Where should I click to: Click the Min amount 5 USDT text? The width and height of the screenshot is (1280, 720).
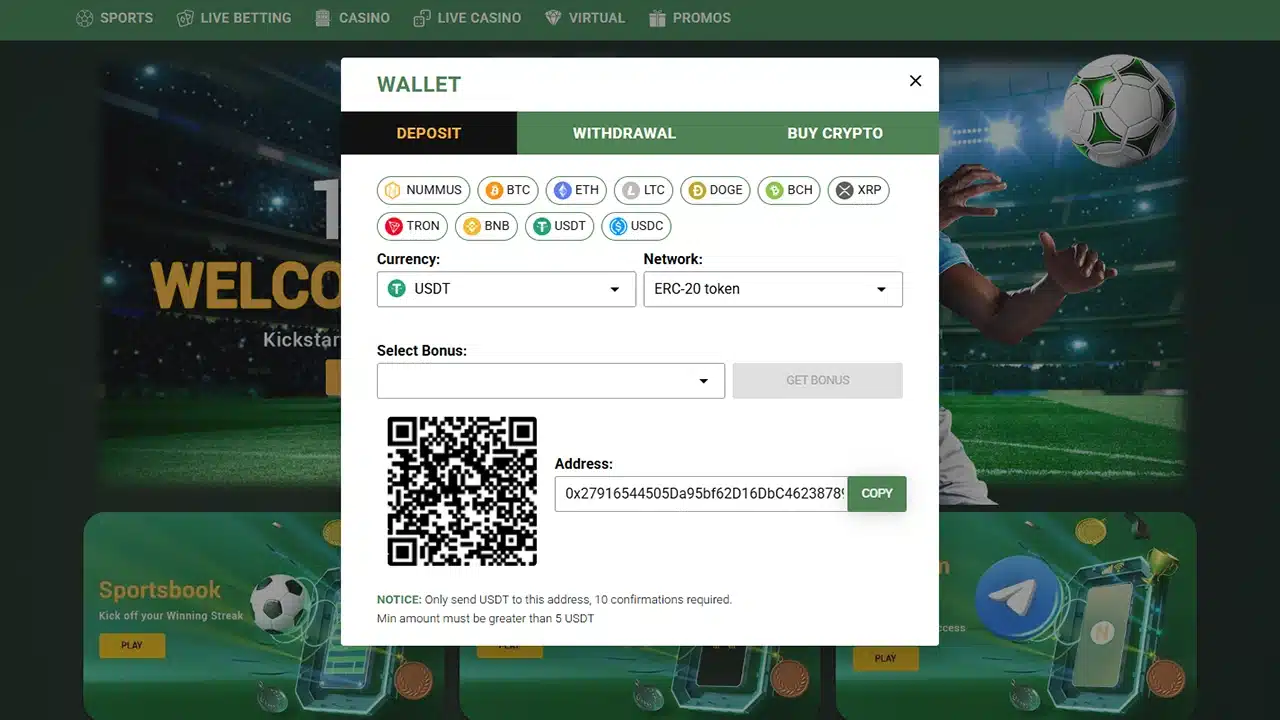(x=485, y=619)
